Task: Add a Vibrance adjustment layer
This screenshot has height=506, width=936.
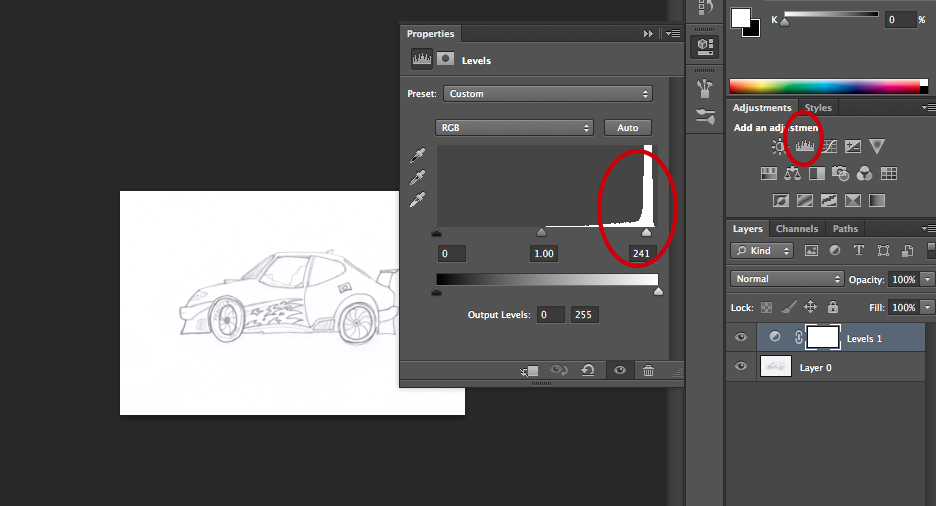Action: click(x=877, y=146)
